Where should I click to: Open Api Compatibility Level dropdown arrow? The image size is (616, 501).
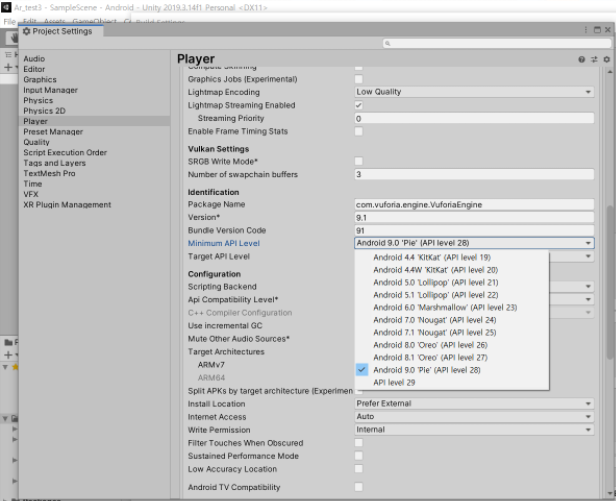click(588, 299)
